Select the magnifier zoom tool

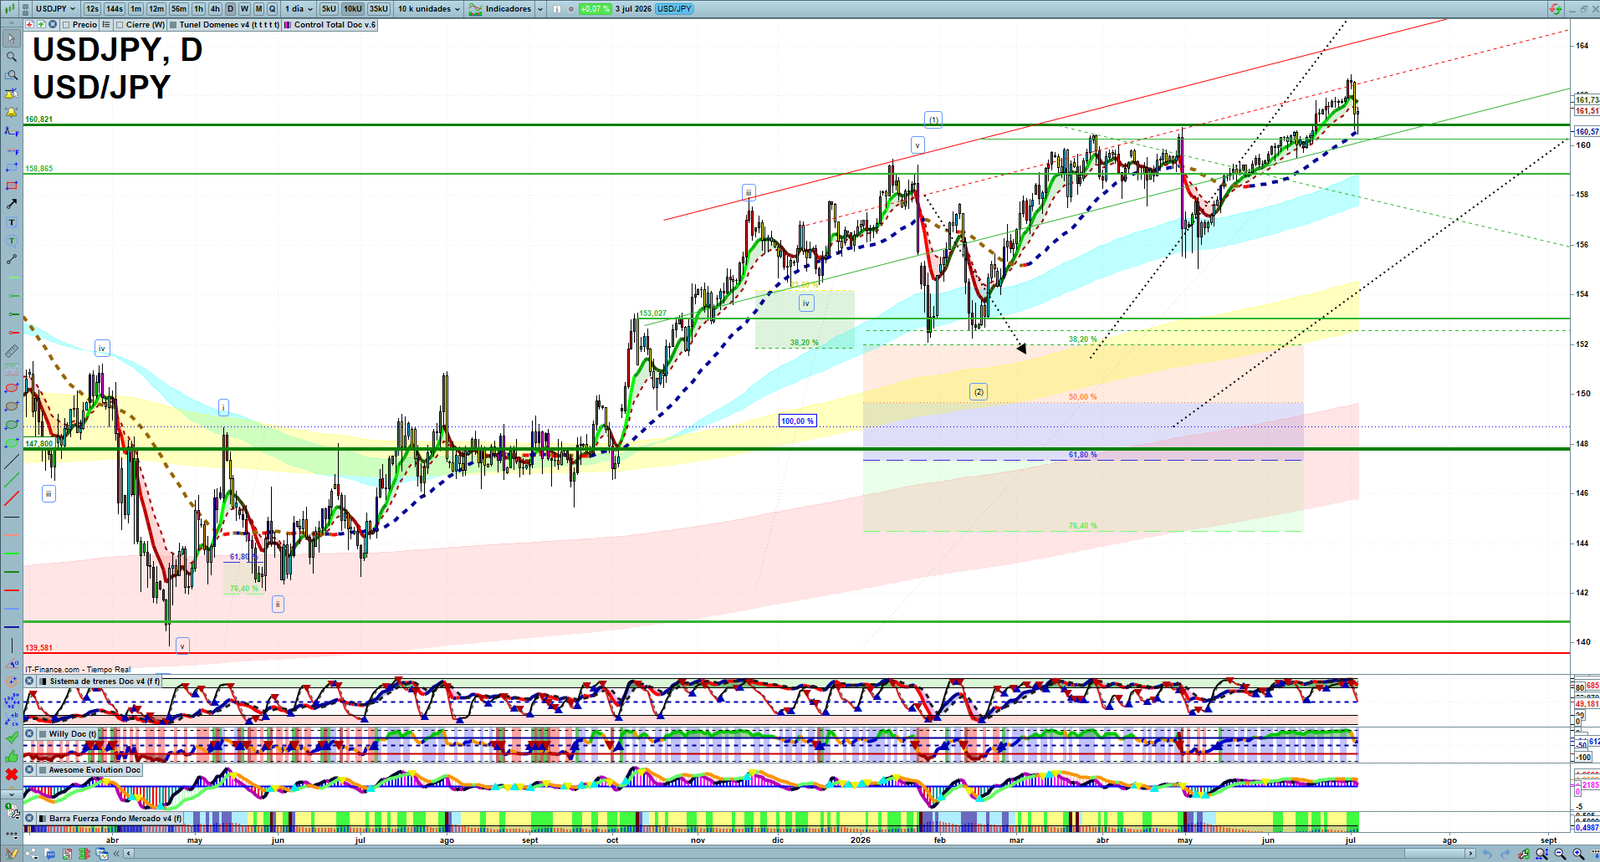[11, 57]
